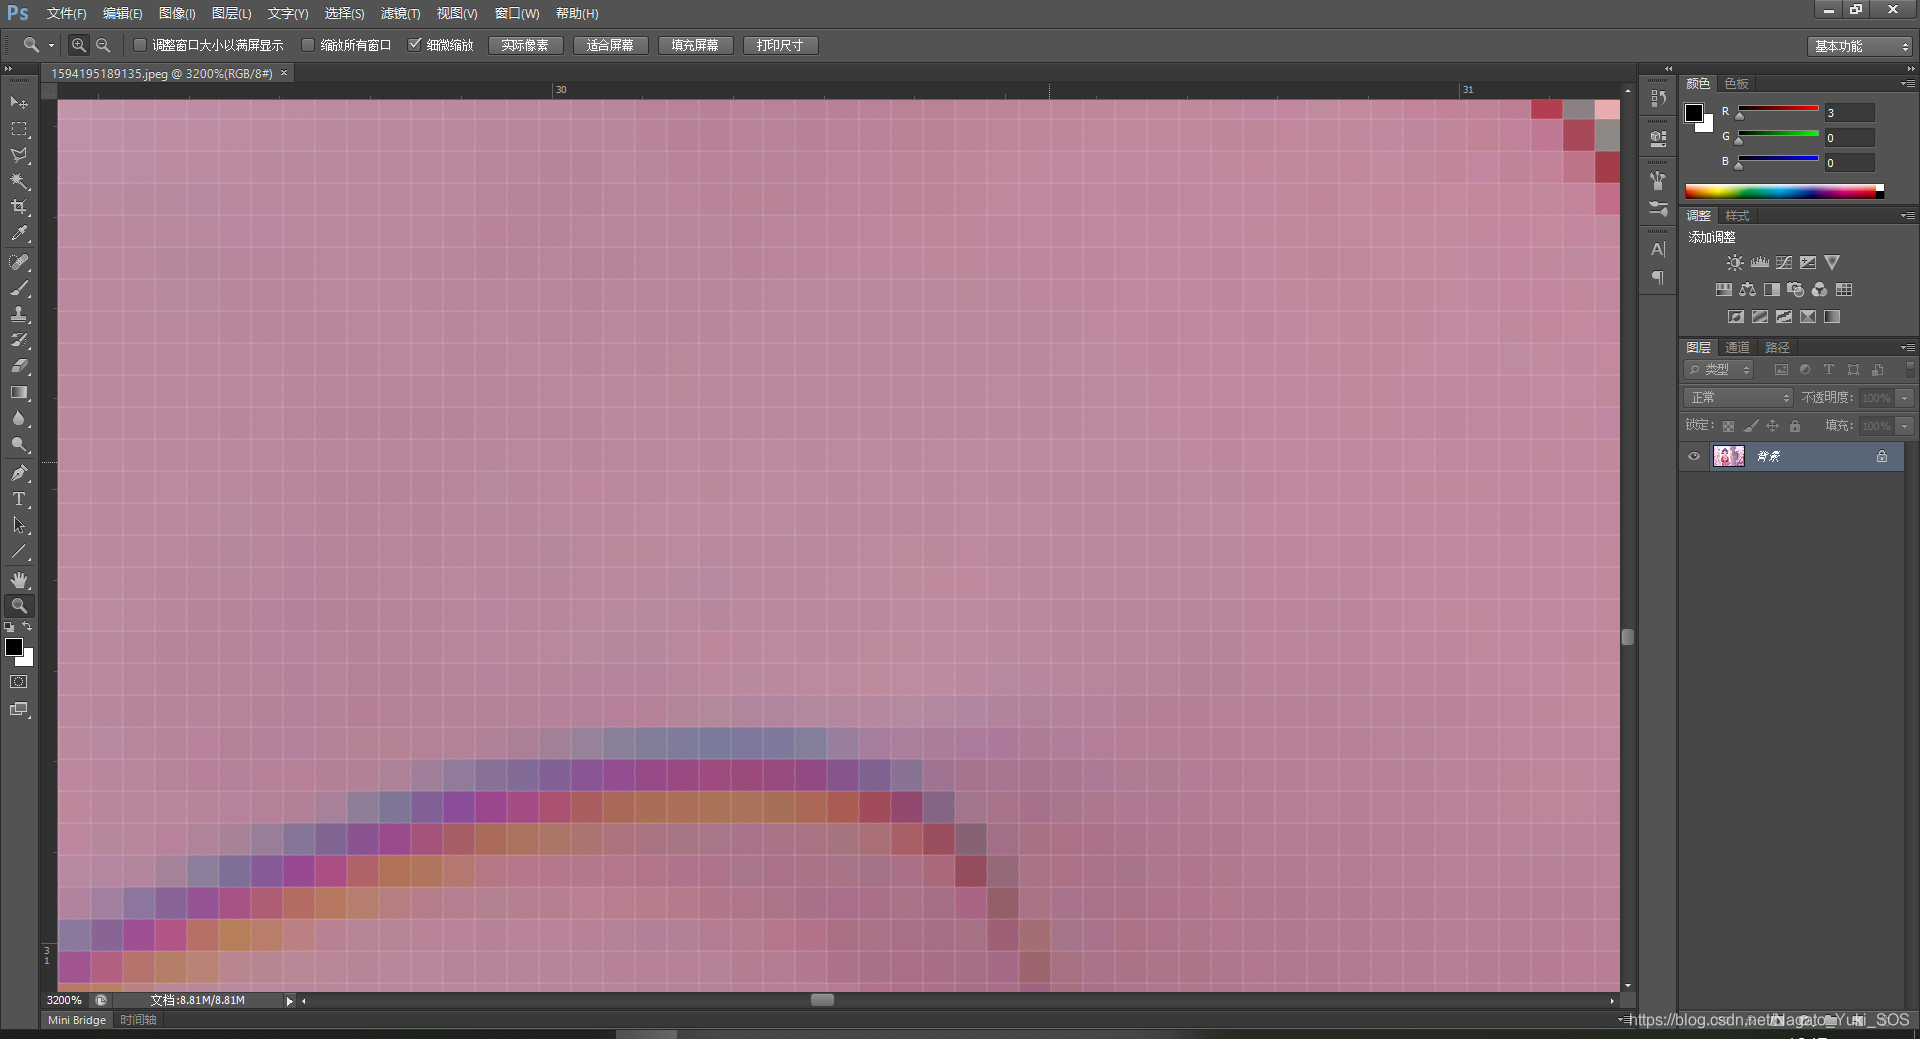The height and width of the screenshot is (1039, 1920).
Task: Switch to the 色板 tab
Action: point(1737,83)
